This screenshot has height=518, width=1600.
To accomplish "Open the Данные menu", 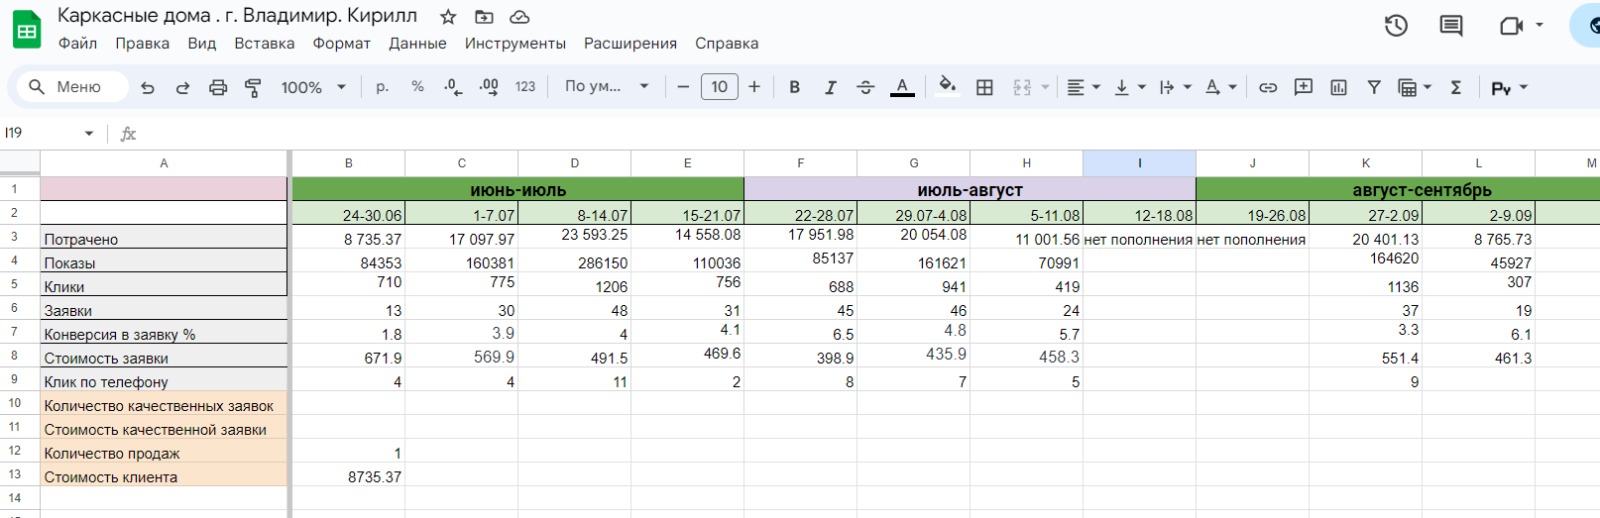I will click(x=417, y=43).
